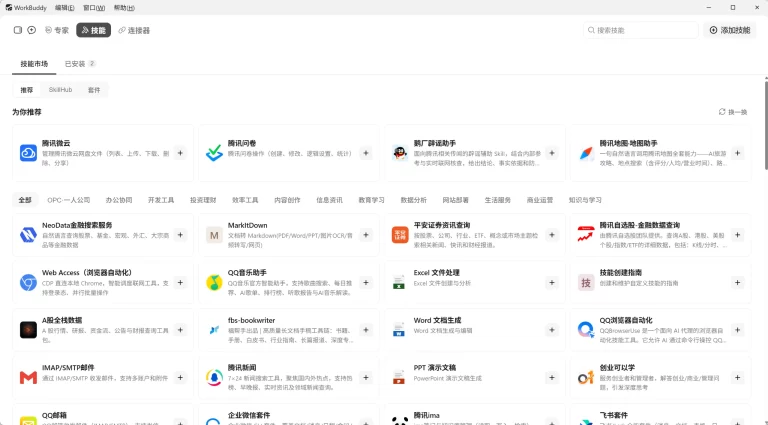Viewport: 768px width, 425px height.
Task: Click the 搜索技能 search field
Action: click(640, 30)
